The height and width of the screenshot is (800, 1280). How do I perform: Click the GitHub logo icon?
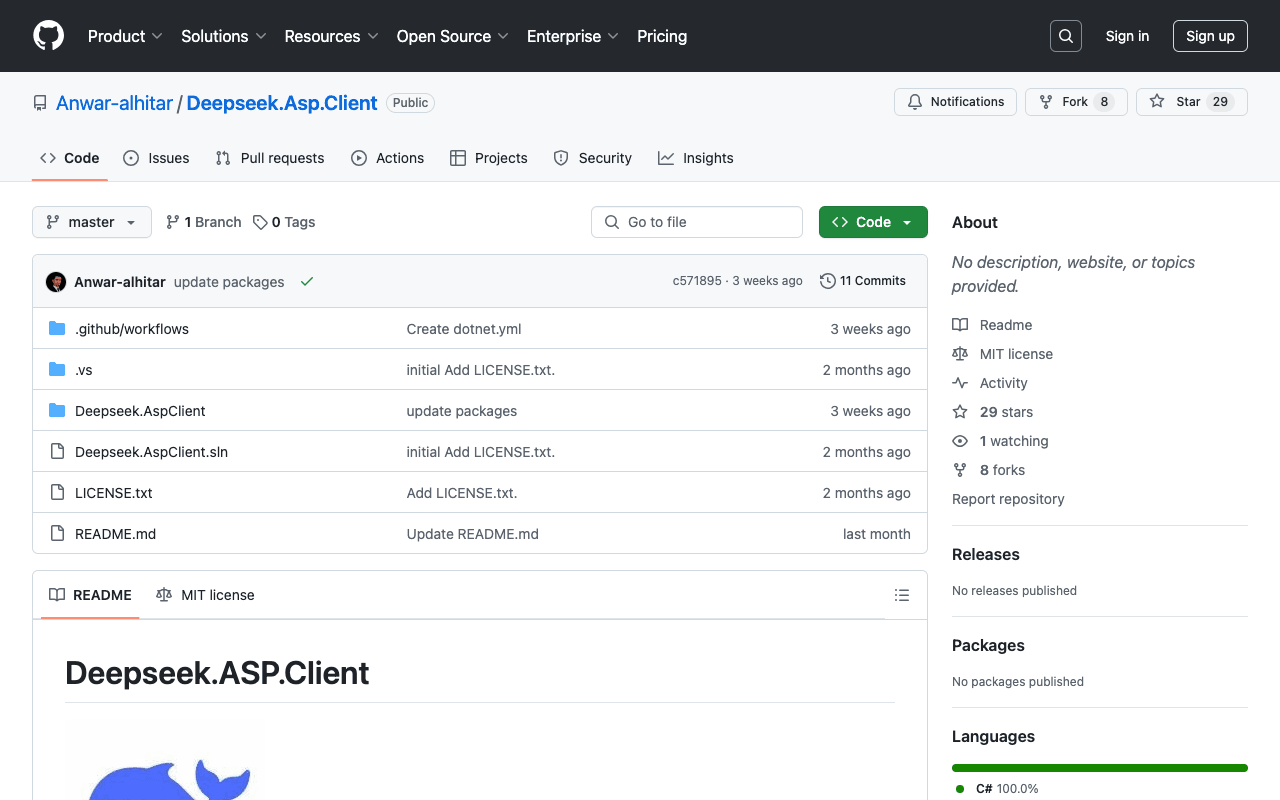tap(48, 36)
